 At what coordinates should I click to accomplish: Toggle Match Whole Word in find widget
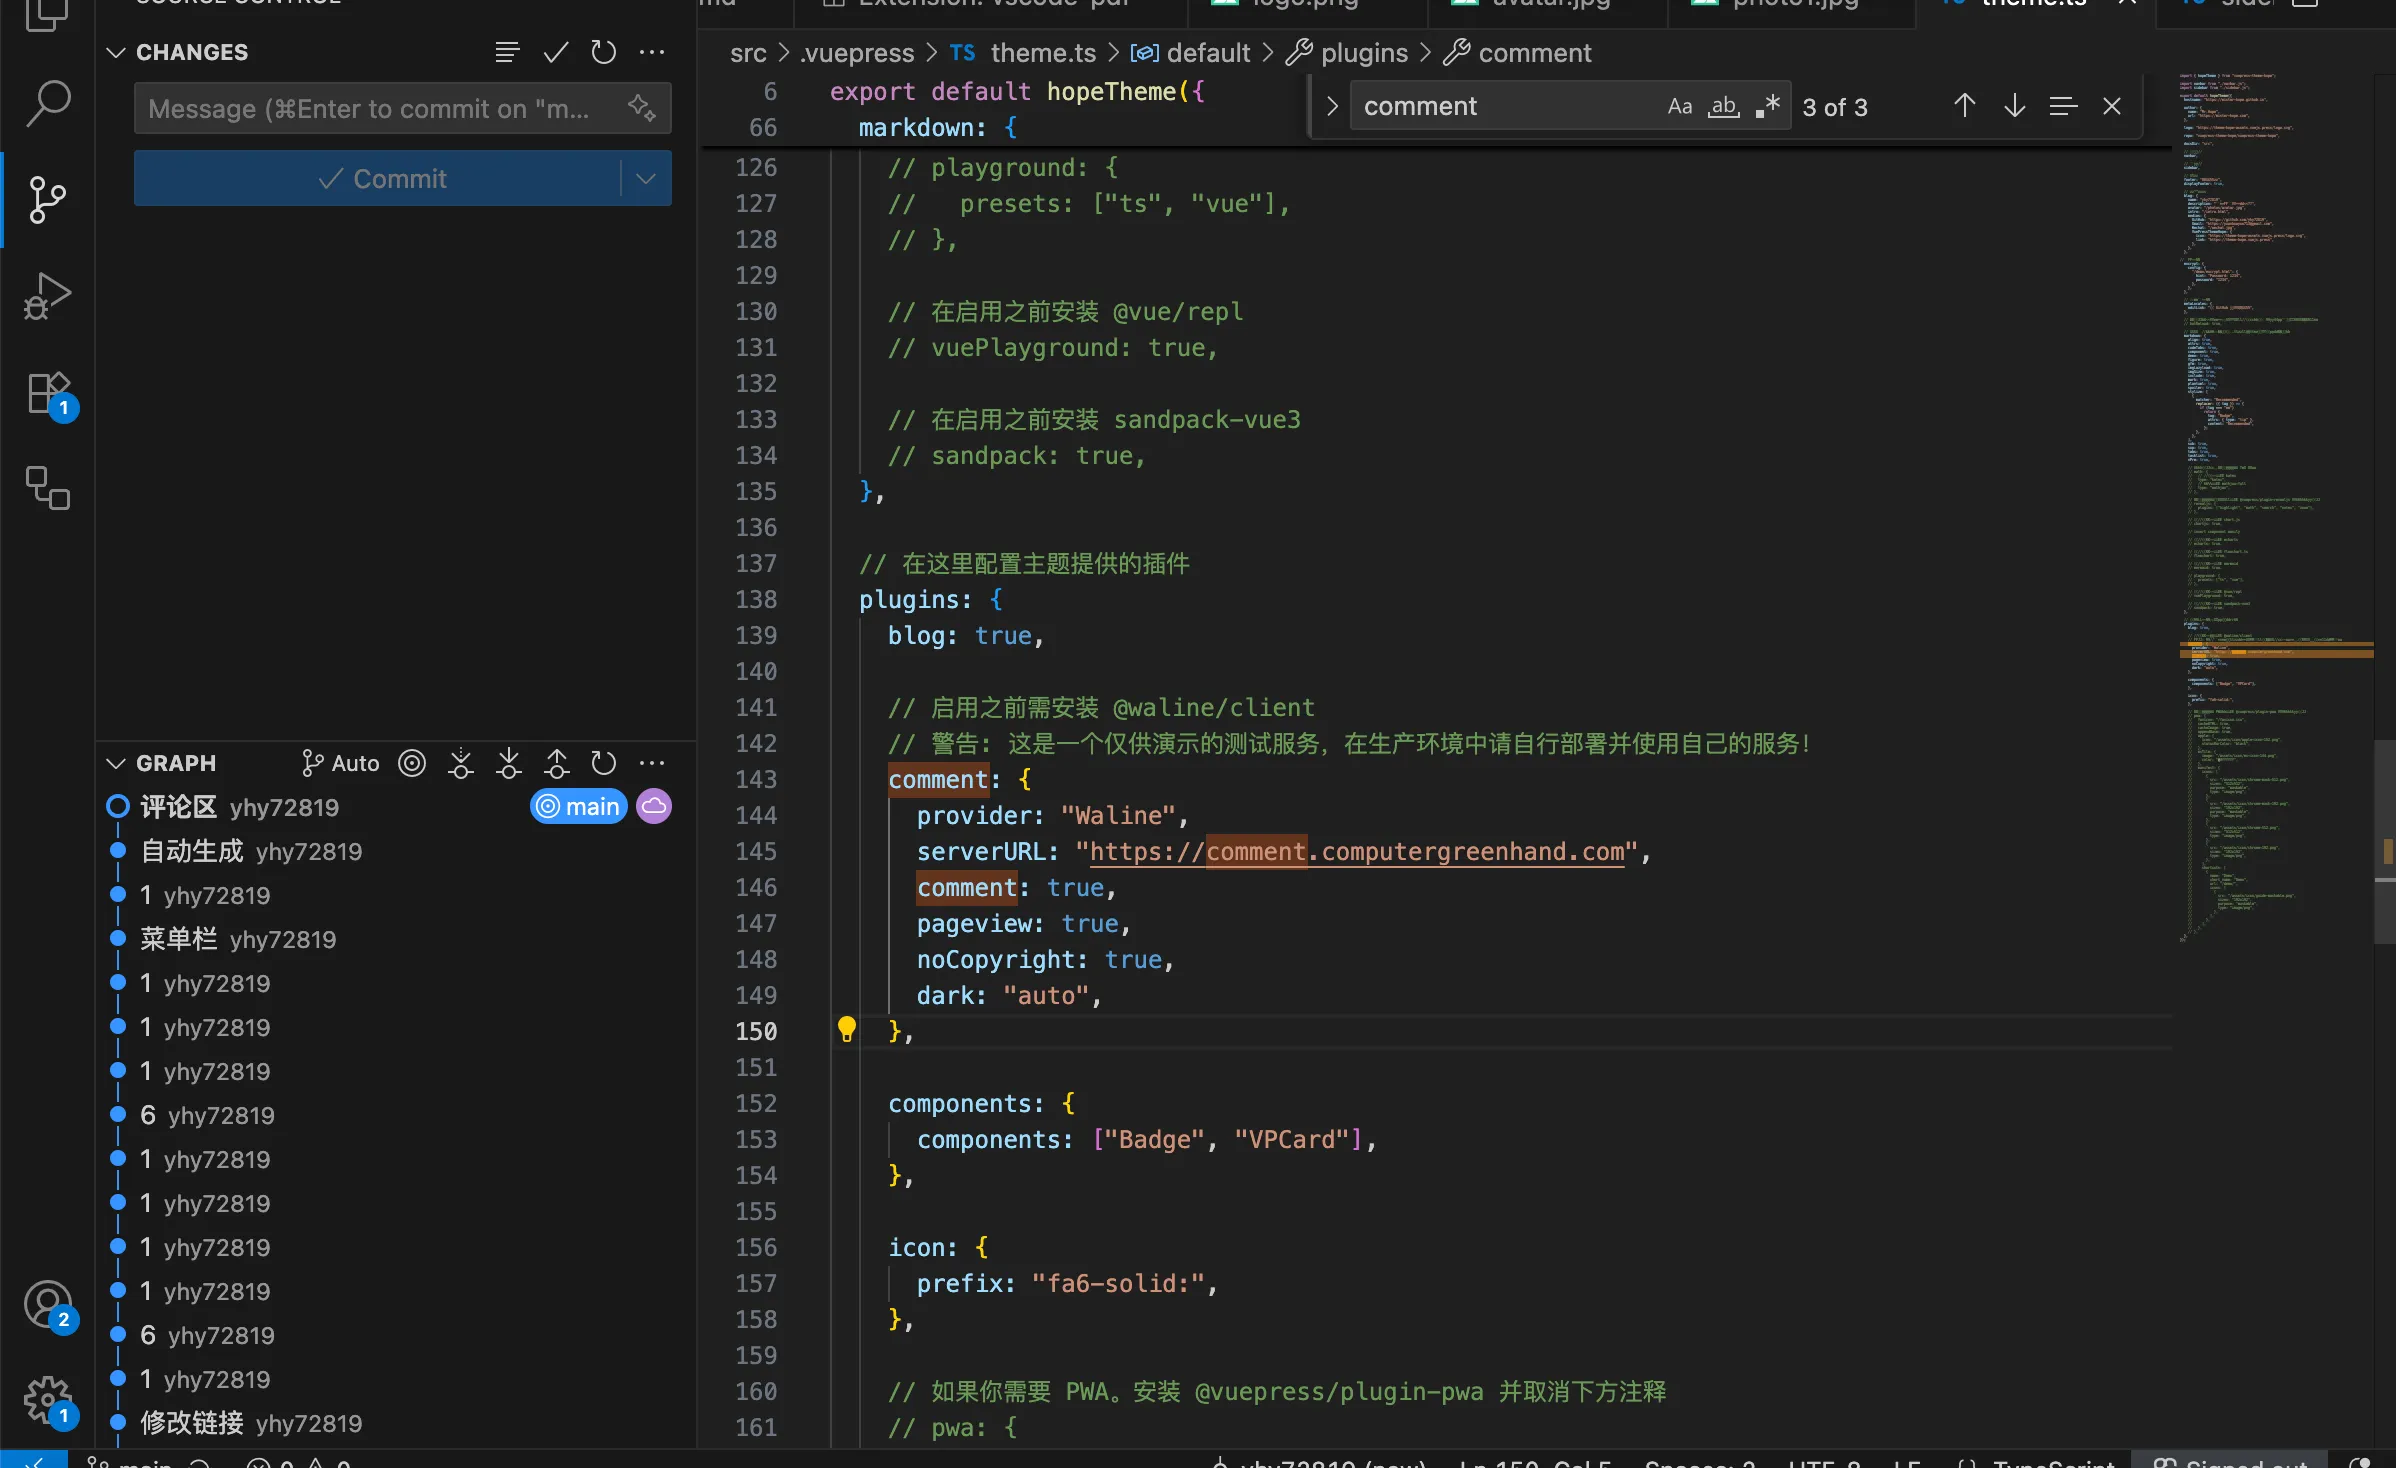click(1724, 106)
